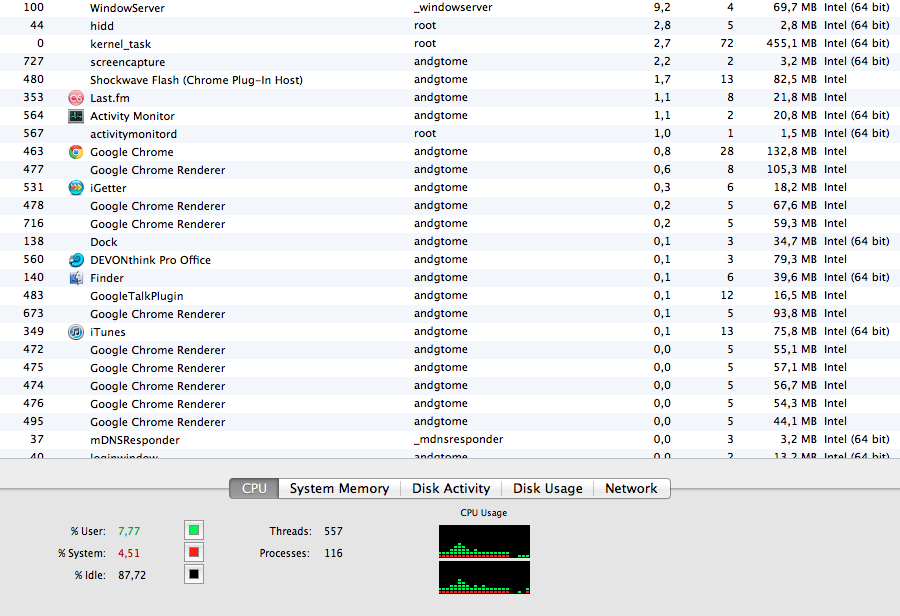Select the Dock process row
Image resolution: width=900 pixels, height=616 pixels.
point(450,242)
